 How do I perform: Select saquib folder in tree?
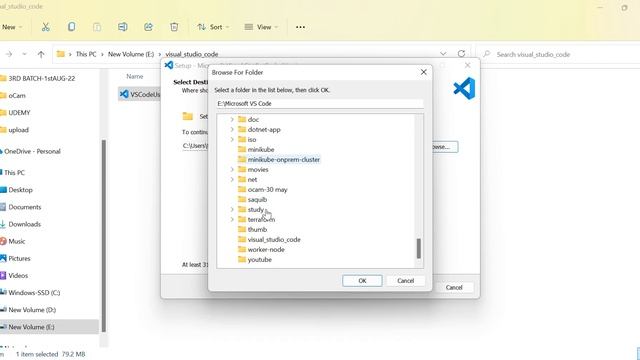(x=257, y=200)
